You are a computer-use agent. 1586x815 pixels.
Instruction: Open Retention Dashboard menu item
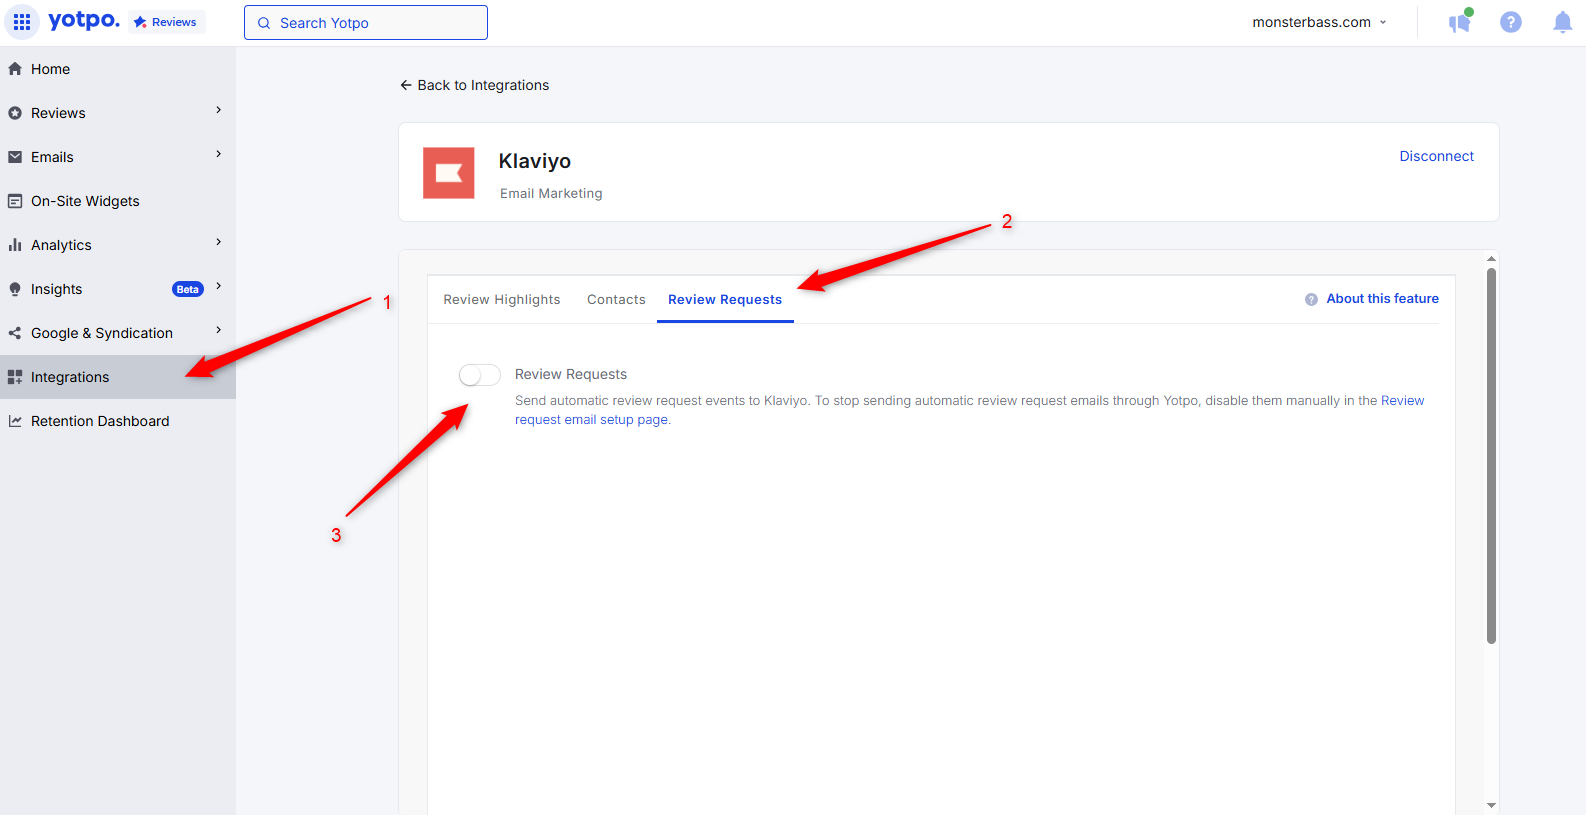(x=118, y=421)
